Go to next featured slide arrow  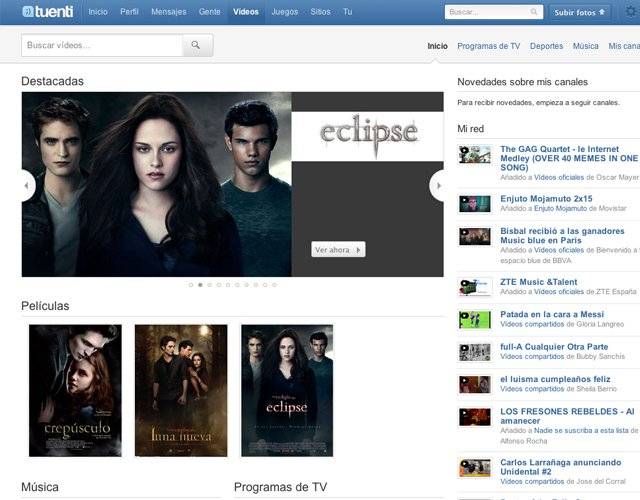(438, 186)
